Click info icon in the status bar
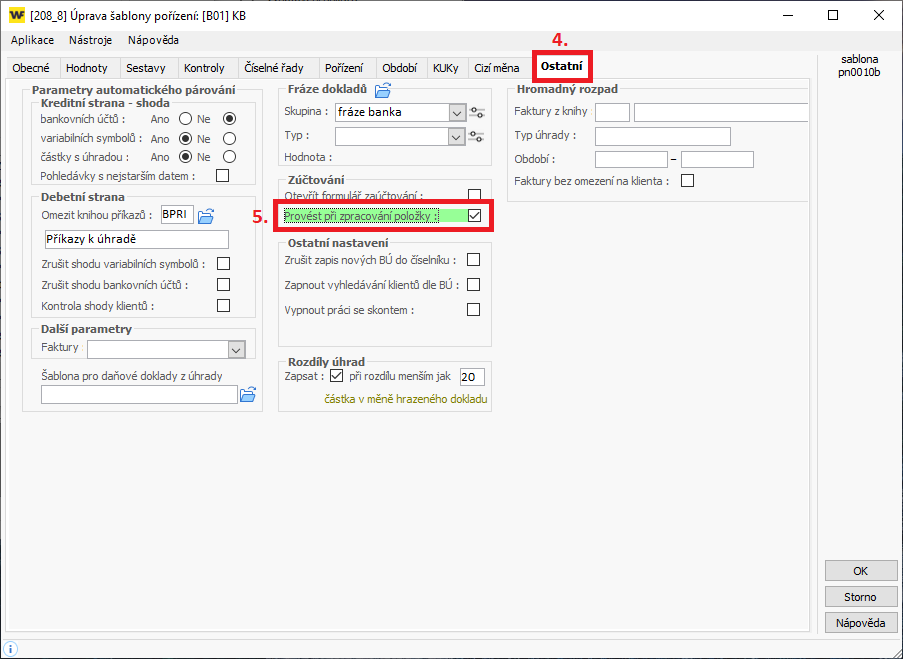 pos(11,649)
